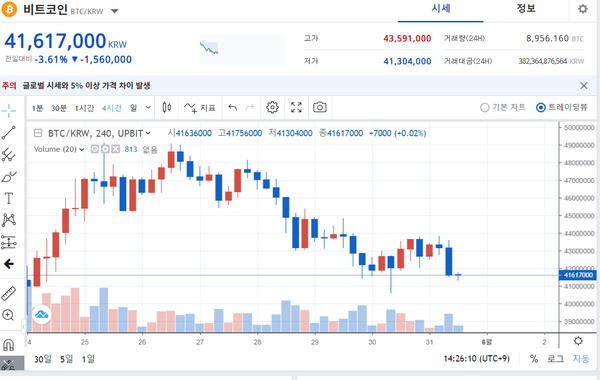Select the brush drawing tool
The height and width of the screenshot is (380, 600).
coord(9,177)
